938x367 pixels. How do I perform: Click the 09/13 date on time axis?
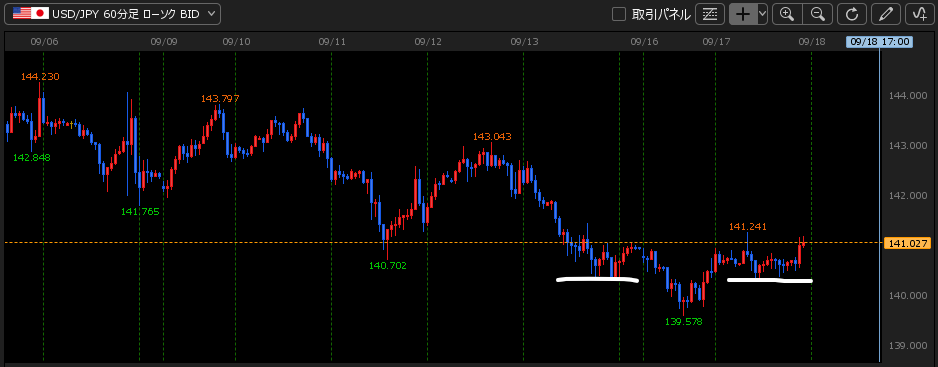(x=525, y=42)
